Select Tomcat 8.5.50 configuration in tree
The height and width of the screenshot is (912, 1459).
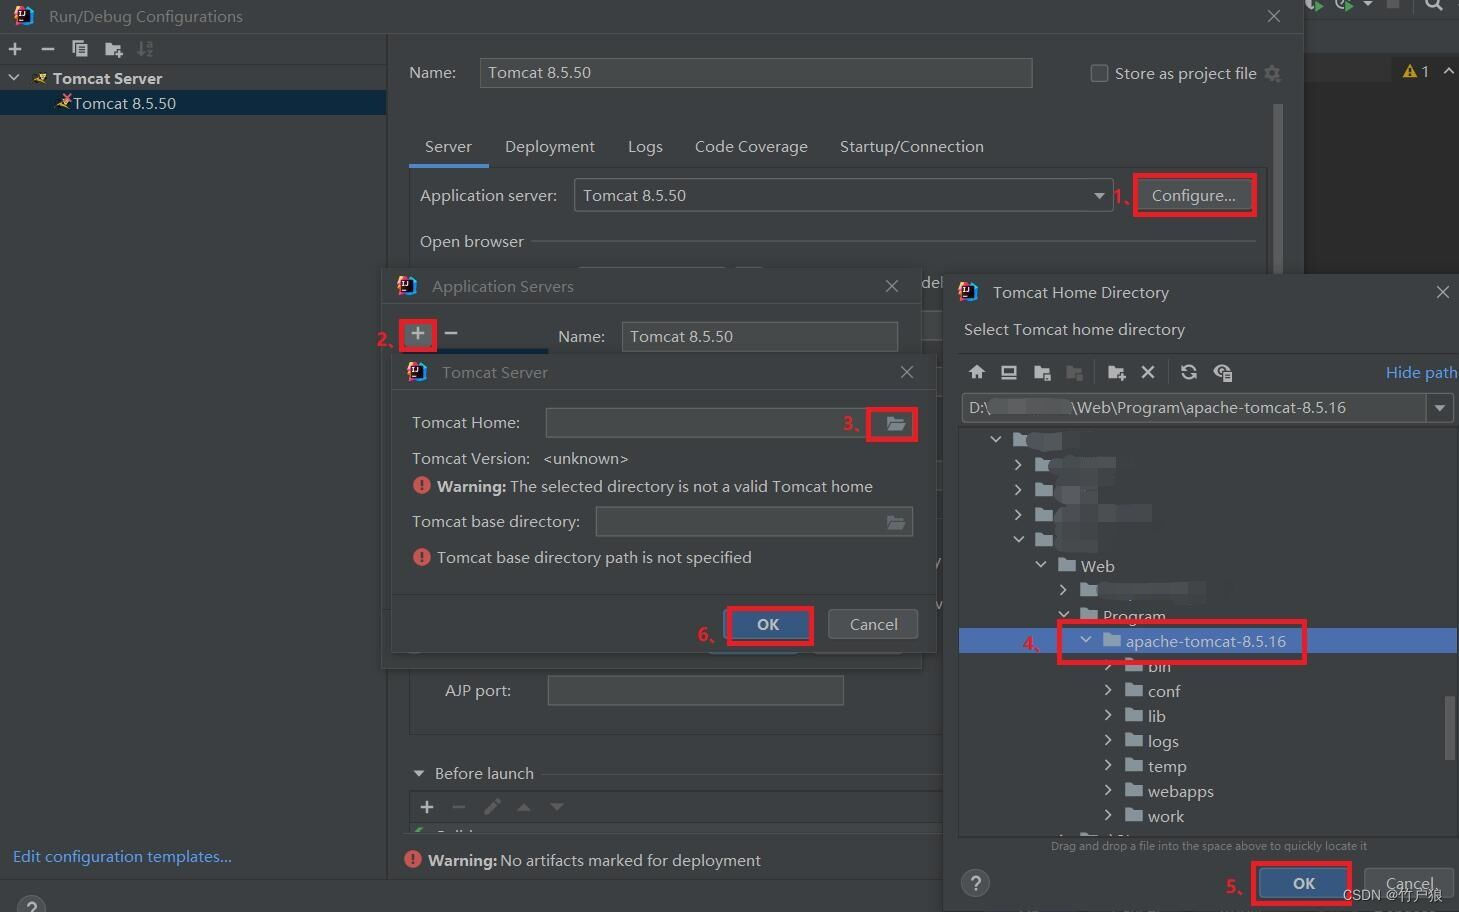pos(193,103)
